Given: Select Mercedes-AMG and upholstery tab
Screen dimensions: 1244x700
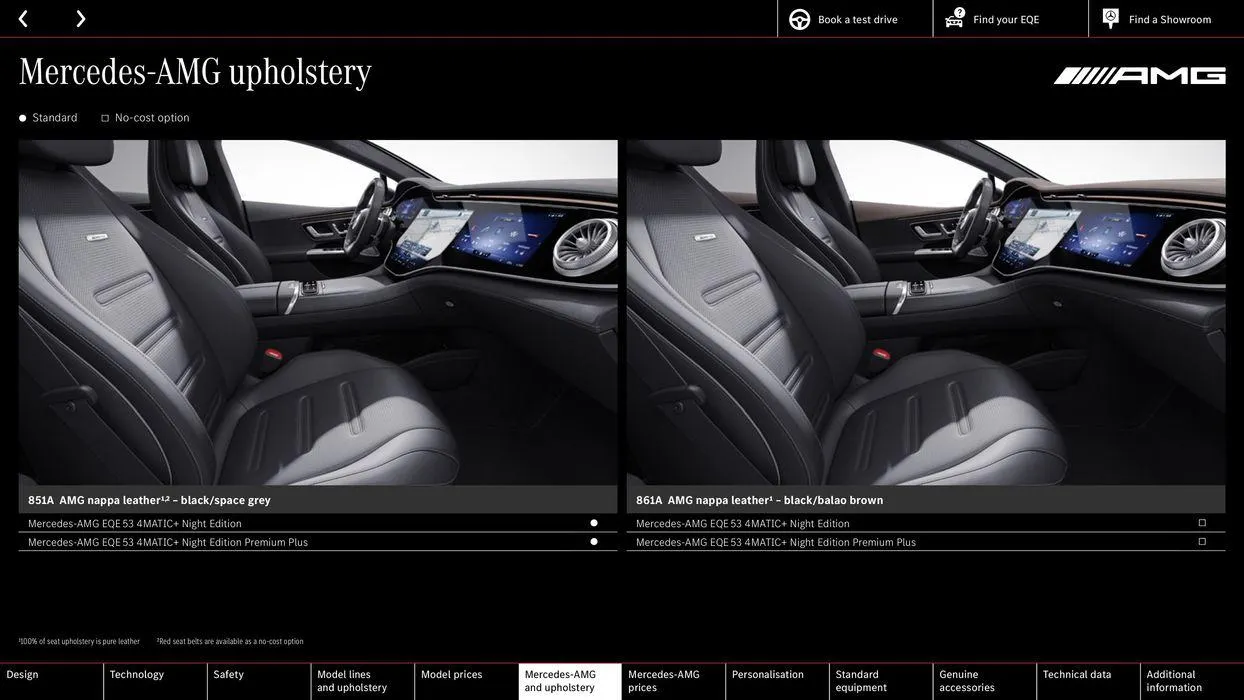Looking at the screenshot, I should coord(570,682).
